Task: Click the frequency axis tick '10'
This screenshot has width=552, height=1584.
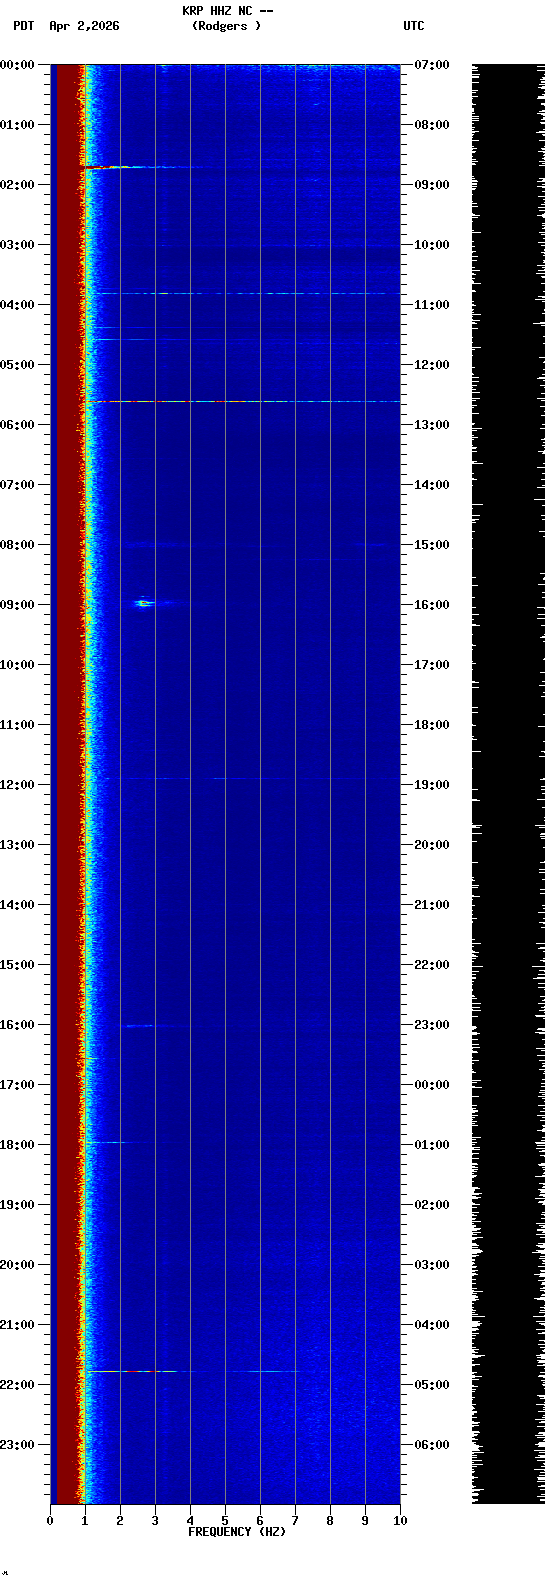Action: (x=400, y=1521)
